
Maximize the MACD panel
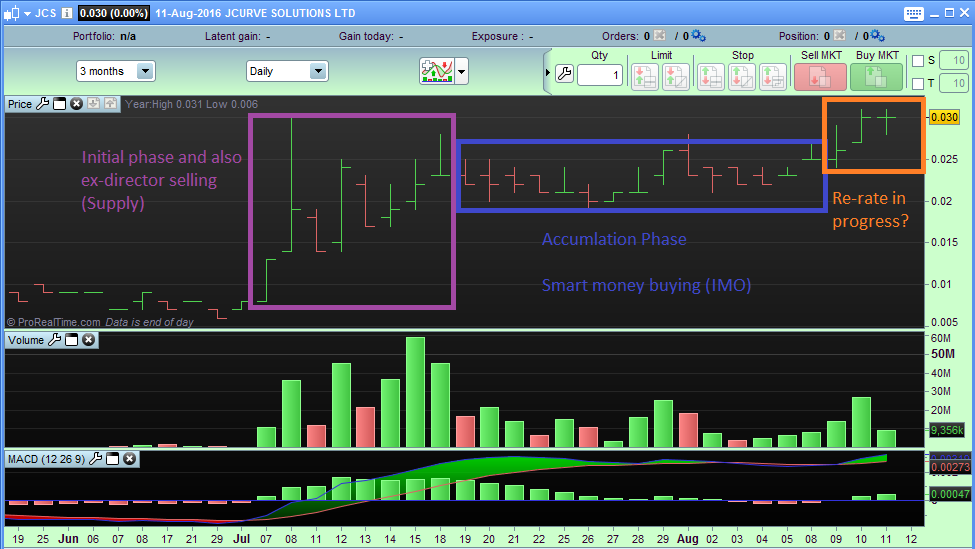(113, 459)
